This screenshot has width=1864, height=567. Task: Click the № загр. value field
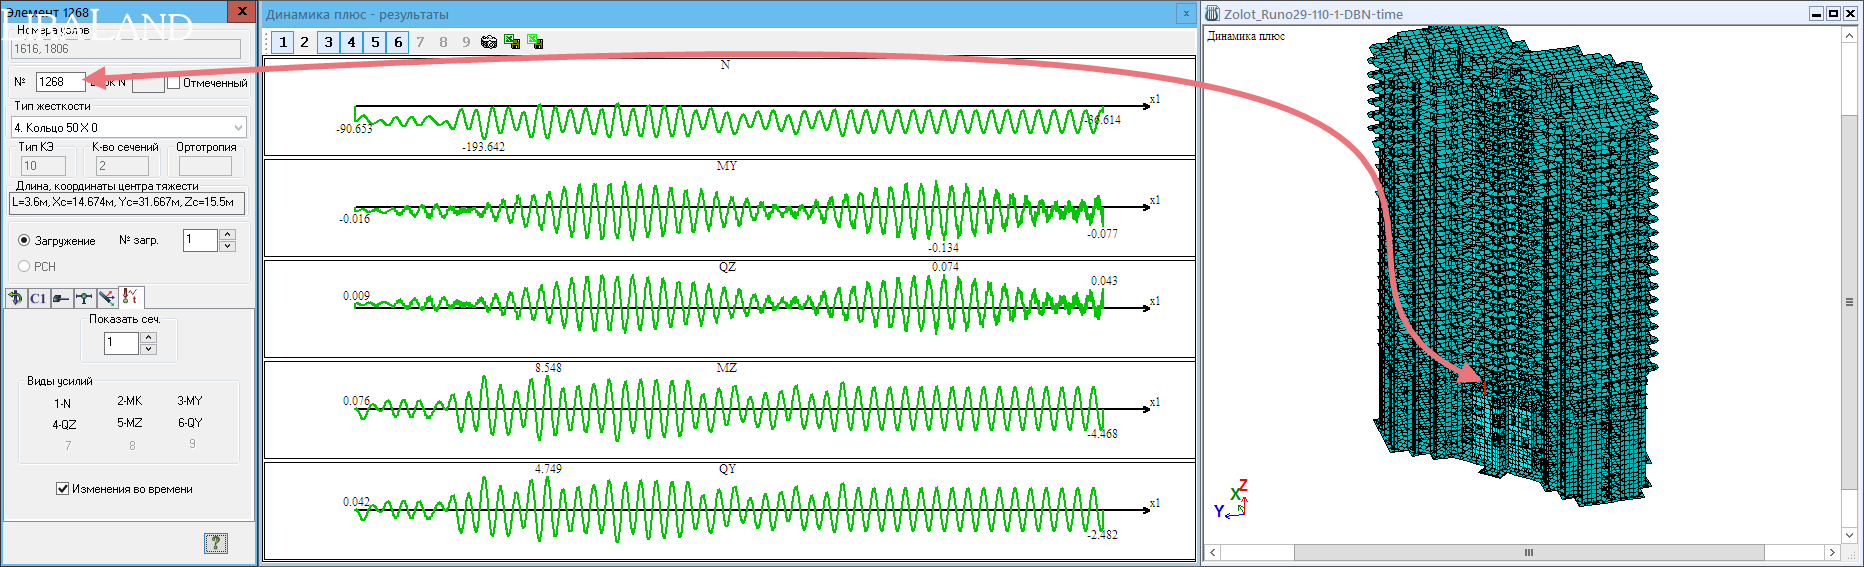[x=201, y=240]
